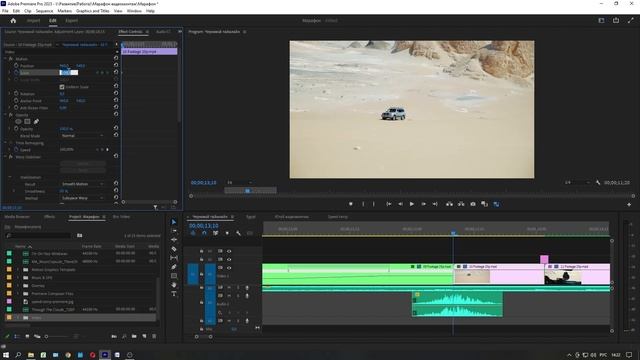Viewport: 640px width, 360px height.
Task: Step forward one frame
Action: coord(424,204)
